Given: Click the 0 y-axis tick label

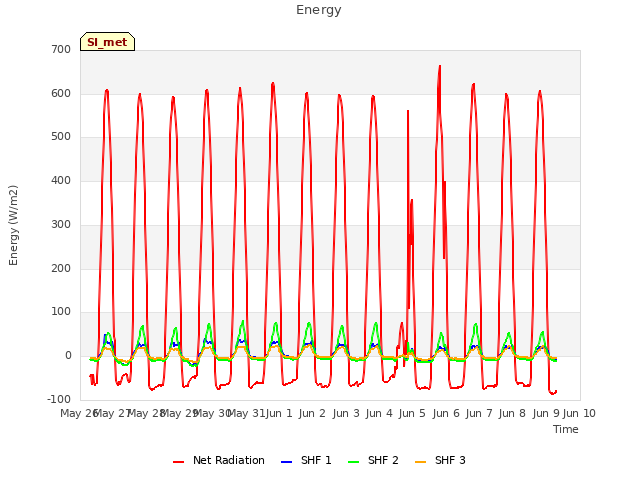Looking at the screenshot, I should (x=68, y=356).
